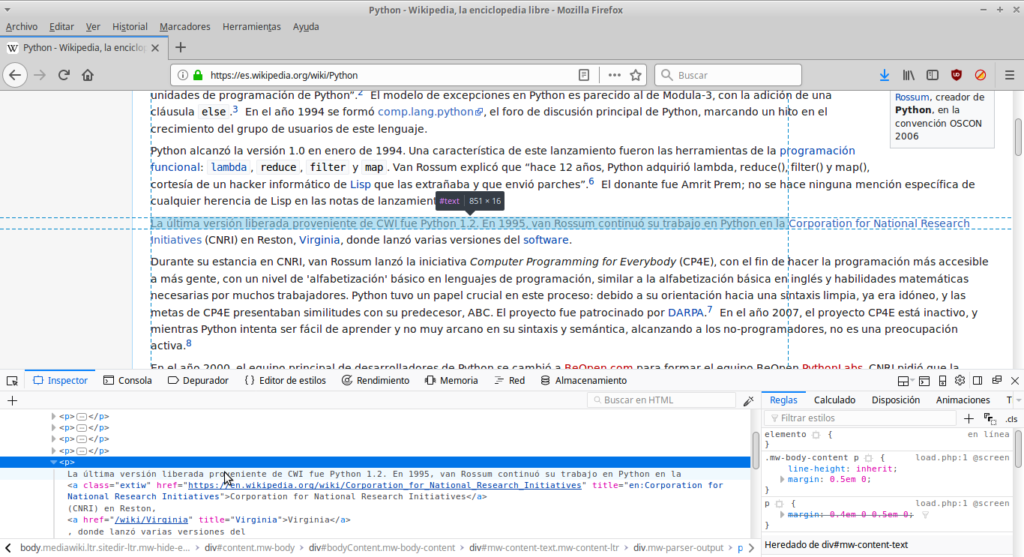Pick a color with the eyedropper icon

pos(748,400)
